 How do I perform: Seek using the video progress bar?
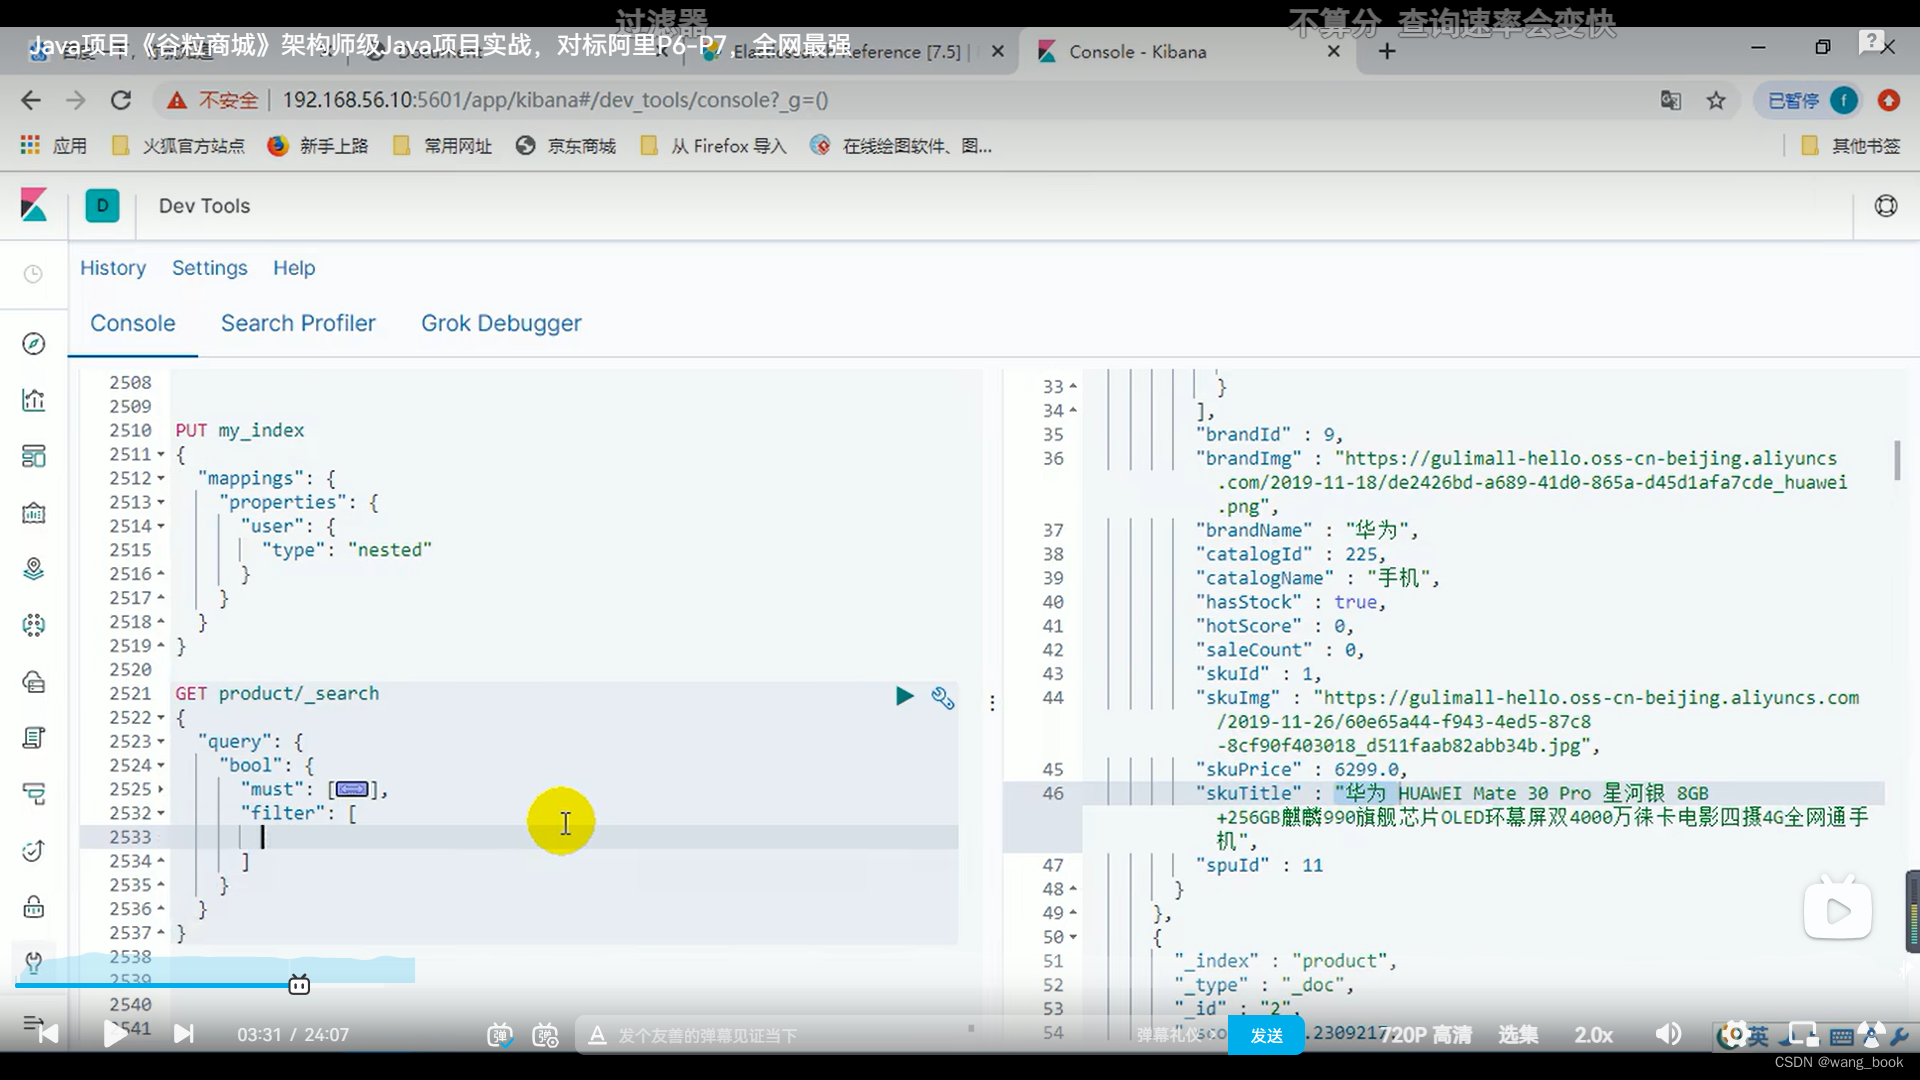(960, 986)
